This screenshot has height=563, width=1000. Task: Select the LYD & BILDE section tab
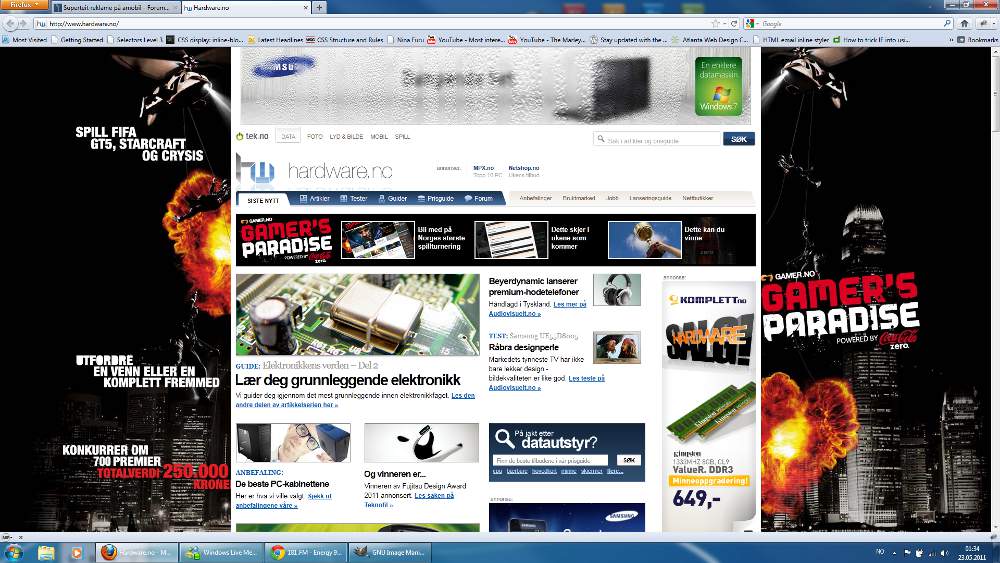[x=346, y=136]
